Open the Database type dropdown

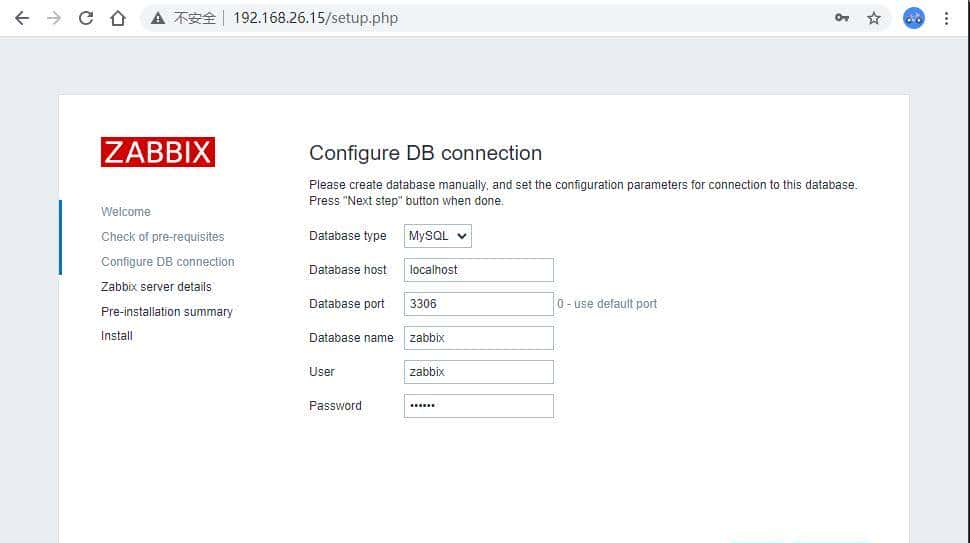click(438, 236)
